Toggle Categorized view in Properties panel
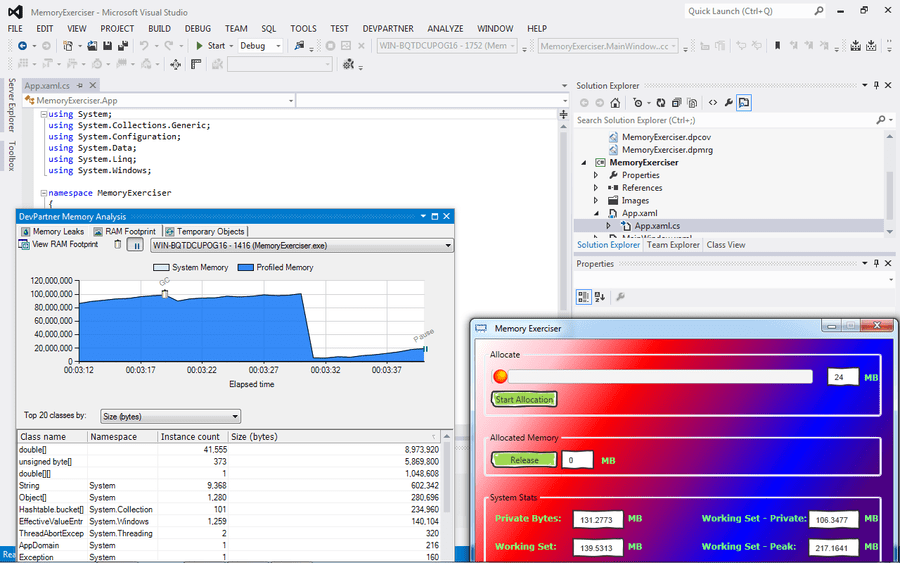 584,297
